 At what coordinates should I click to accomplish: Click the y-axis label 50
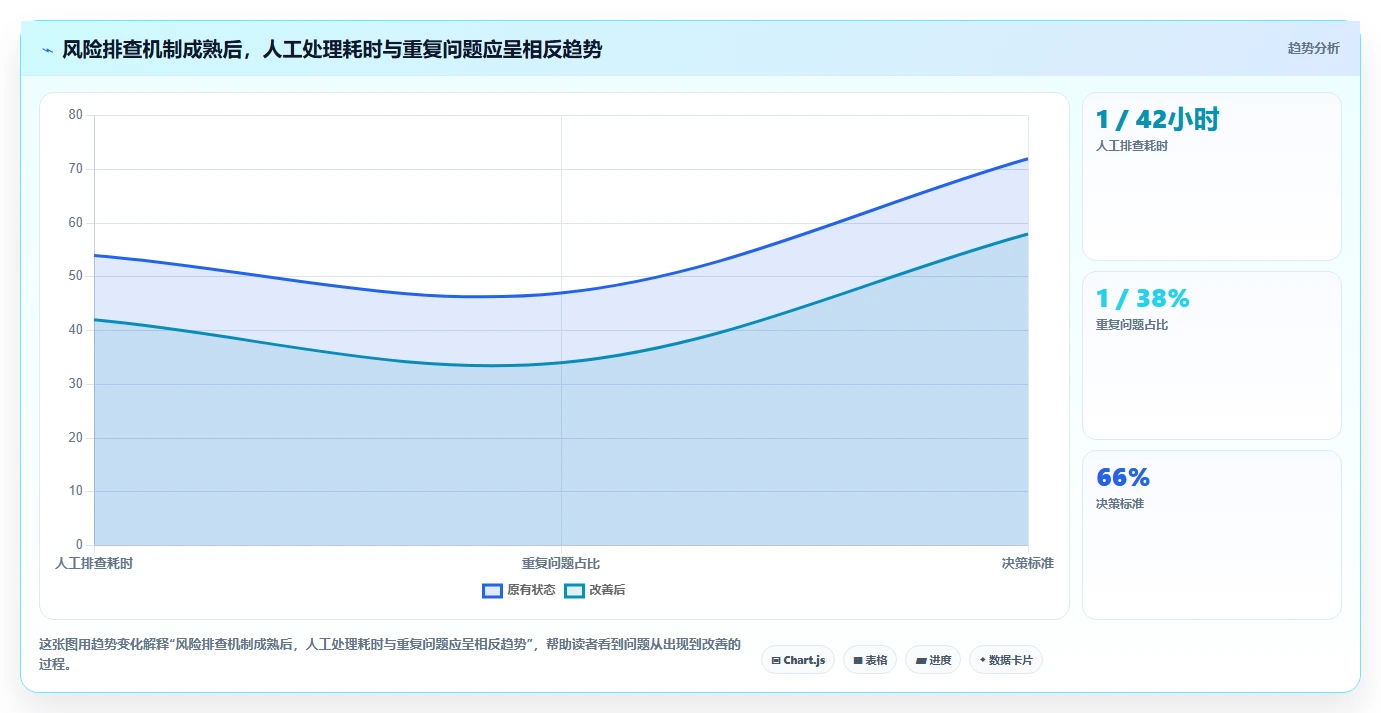76,276
